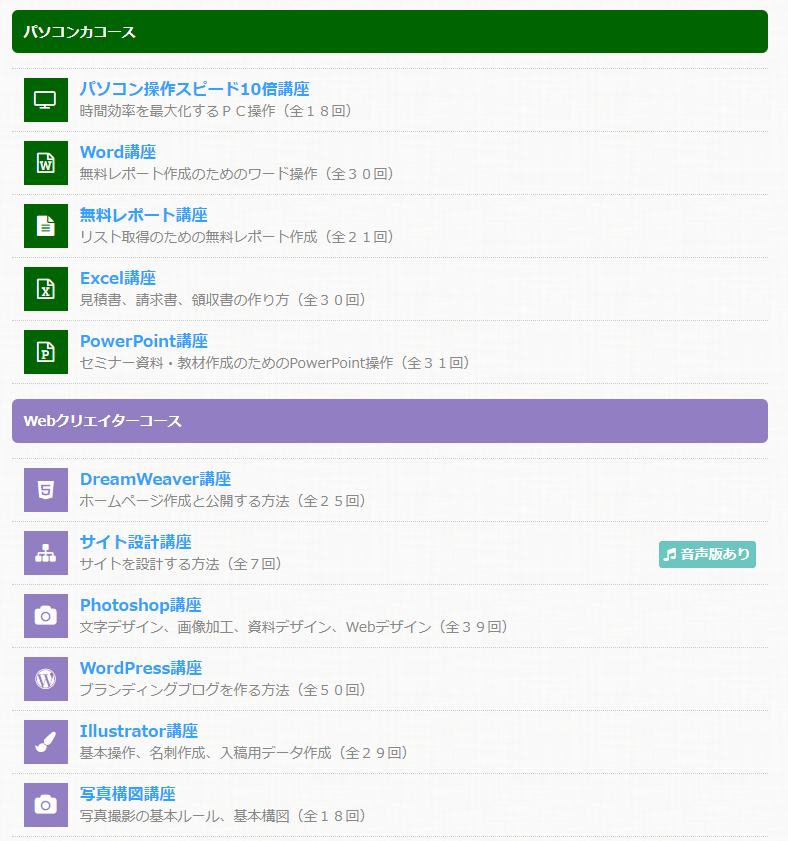This screenshot has width=788, height=841.
Task: Open the Word講座 link
Action: click(x=118, y=152)
